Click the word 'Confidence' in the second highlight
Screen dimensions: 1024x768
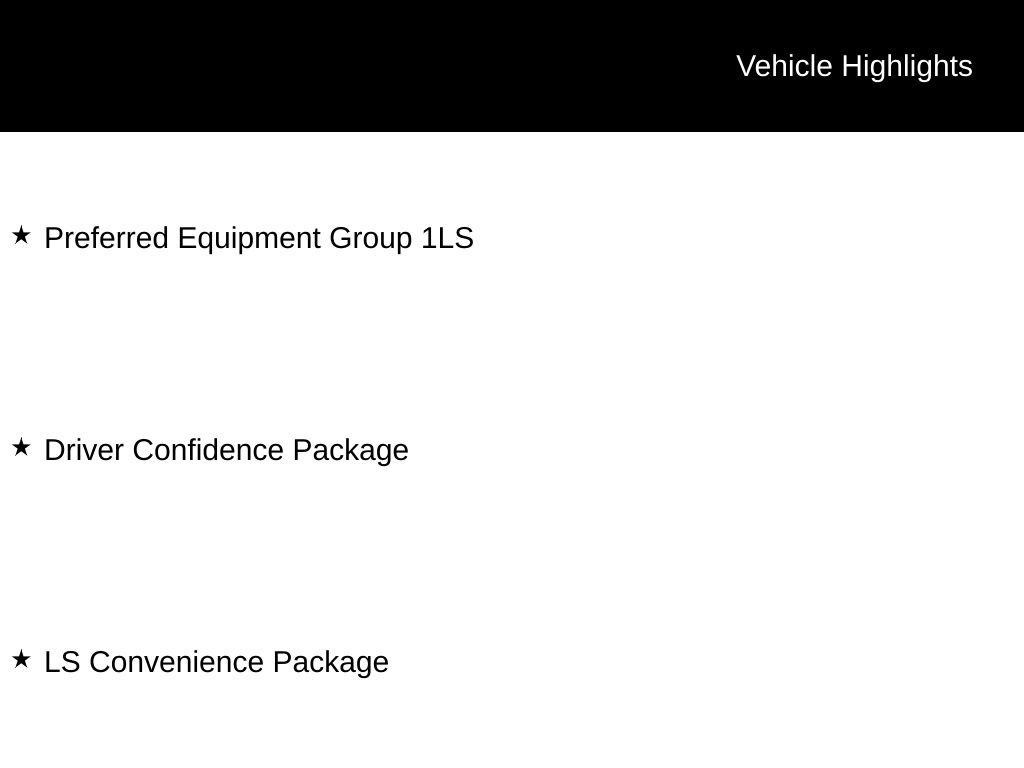[x=208, y=451]
